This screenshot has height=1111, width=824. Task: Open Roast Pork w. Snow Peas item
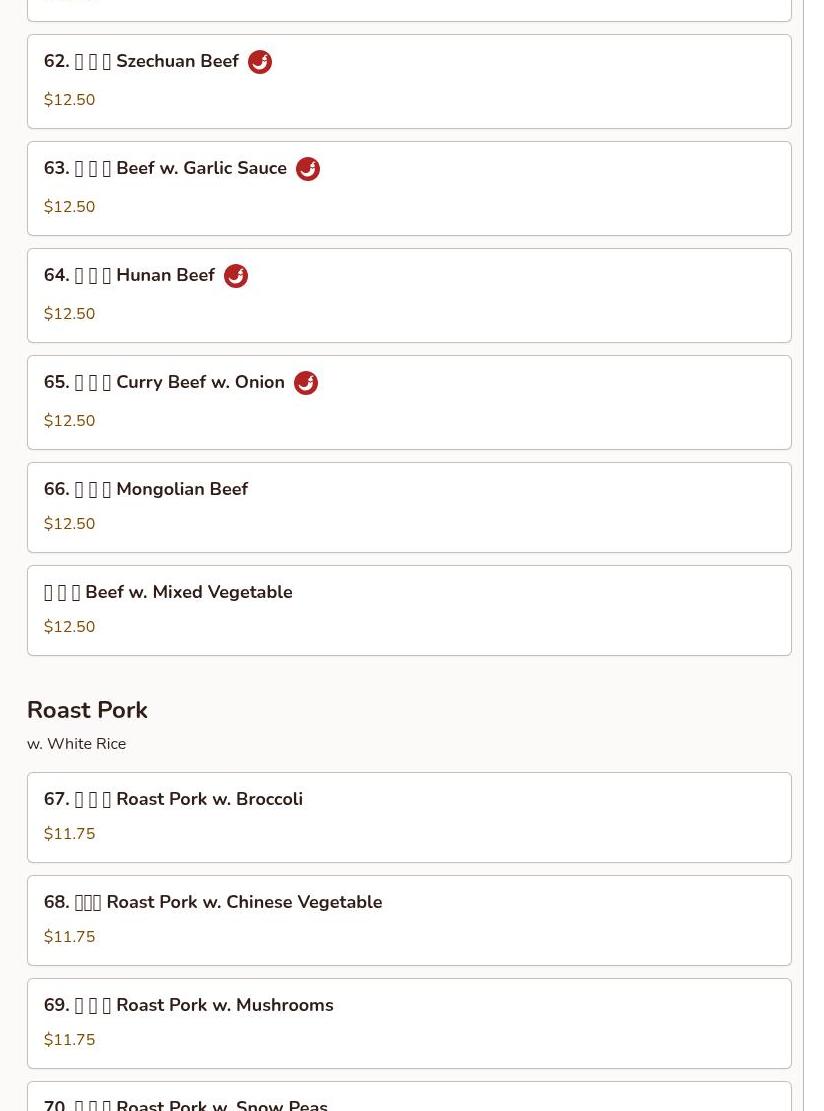(409, 1097)
